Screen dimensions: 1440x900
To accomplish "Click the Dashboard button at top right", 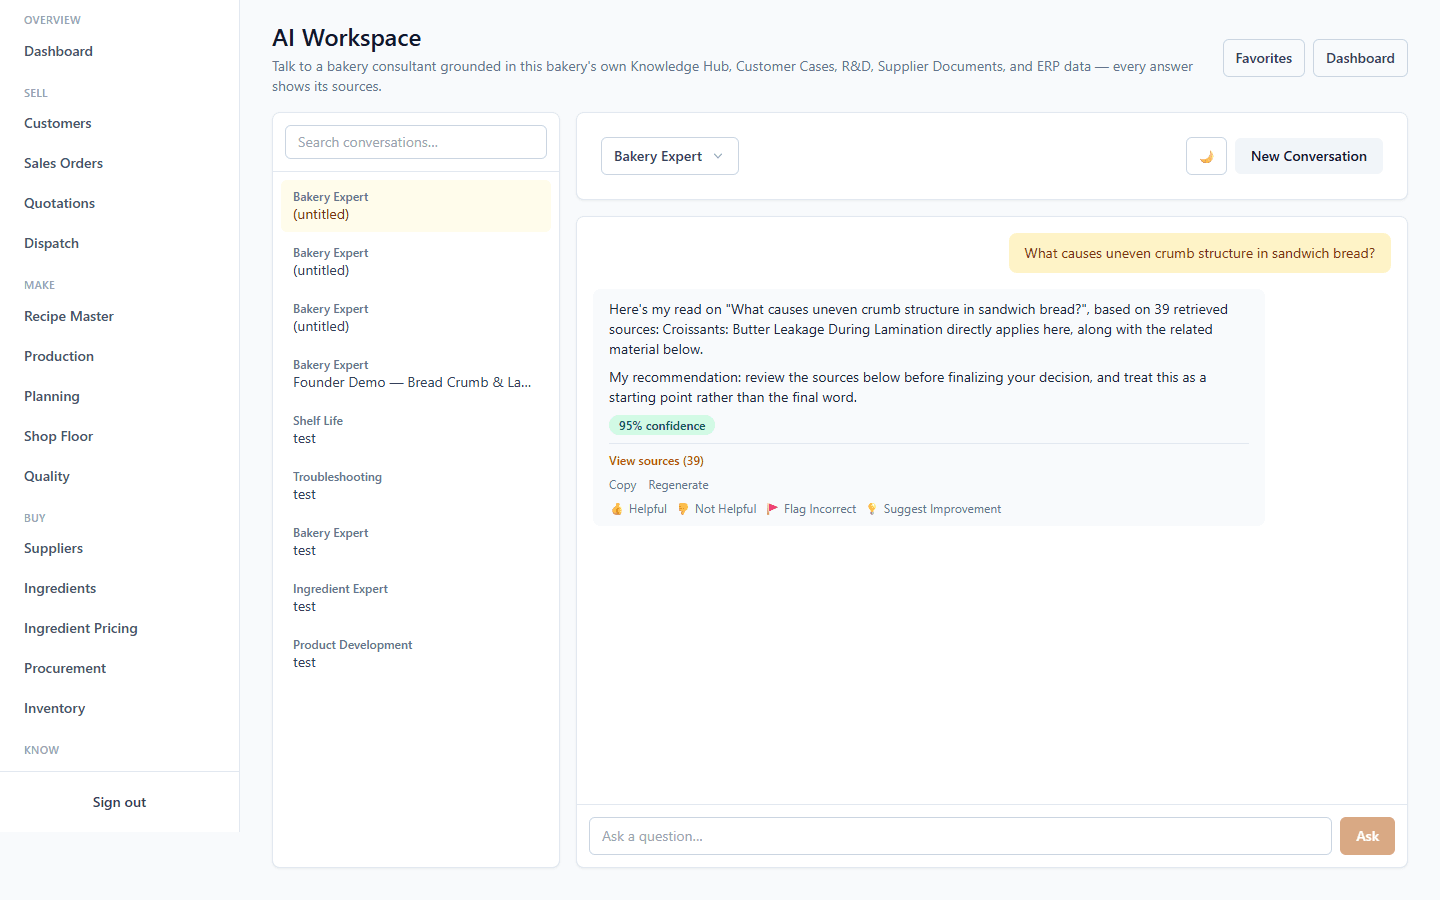I will tap(1360, 58).
